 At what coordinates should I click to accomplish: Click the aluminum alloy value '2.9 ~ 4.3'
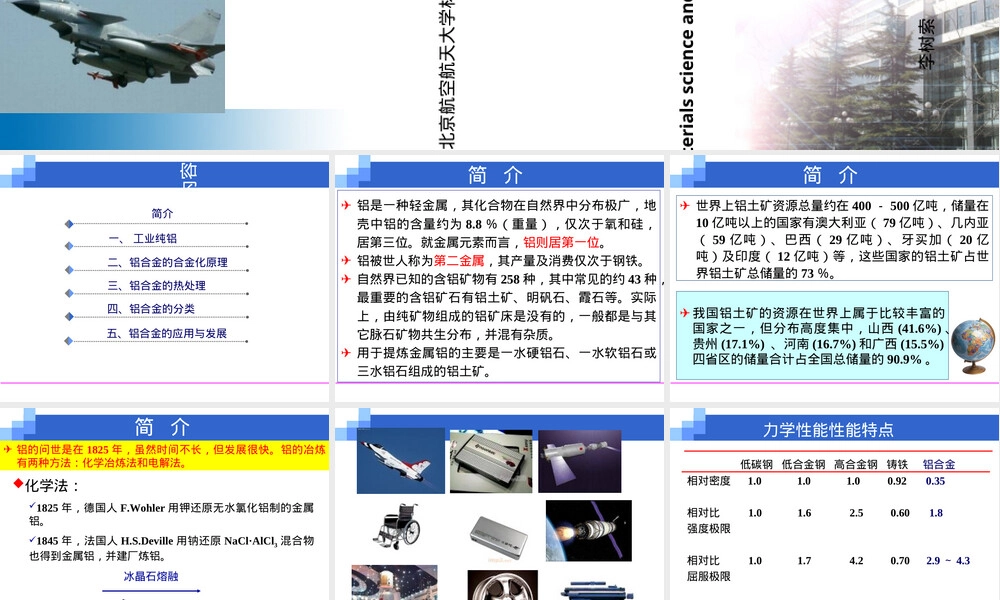coord(948,561)
